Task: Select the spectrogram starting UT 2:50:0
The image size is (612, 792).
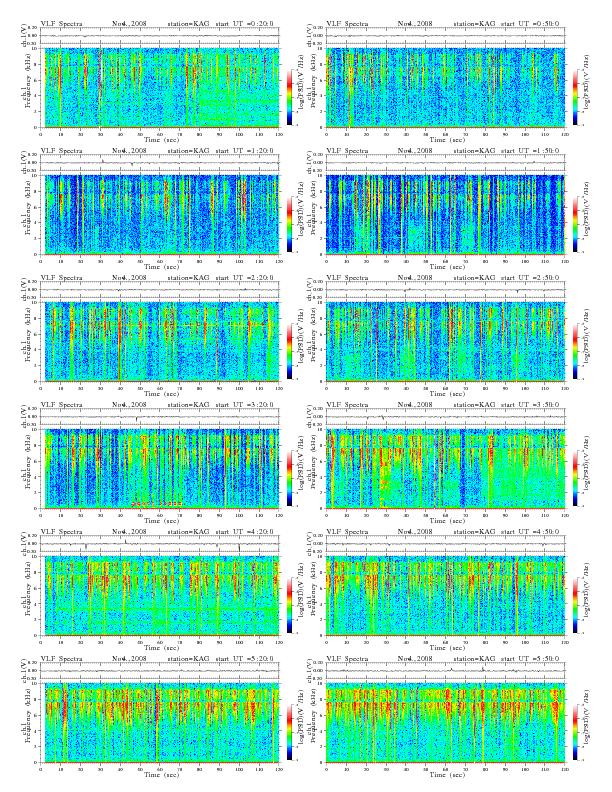Action: (x=446, y=342)
